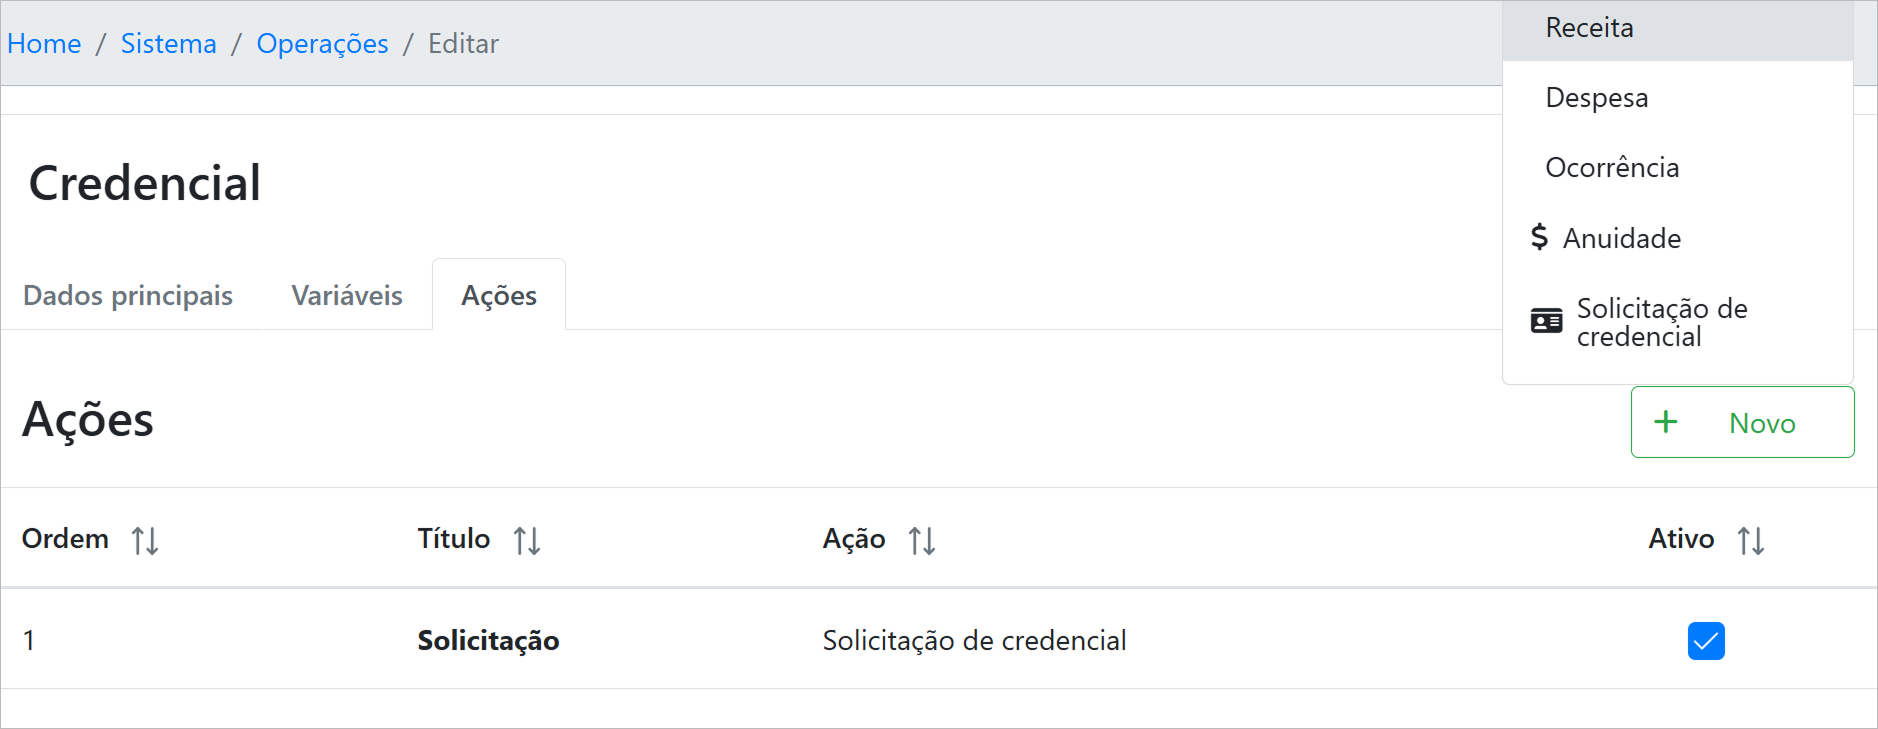Open the Variáveis tab
Screen dimensions: 1878x729
pyautogui.click(x=347, y=296)
